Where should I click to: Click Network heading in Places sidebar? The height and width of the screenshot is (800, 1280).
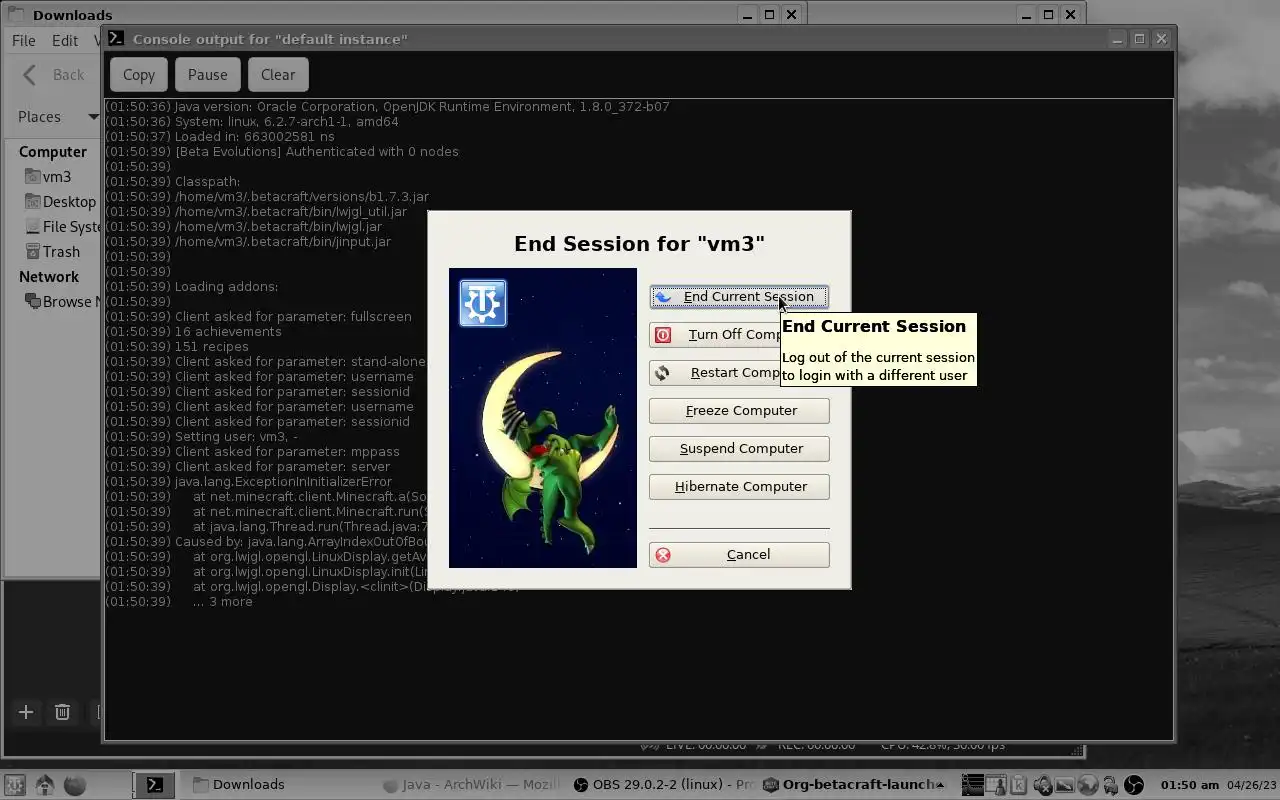coord(49,277)
